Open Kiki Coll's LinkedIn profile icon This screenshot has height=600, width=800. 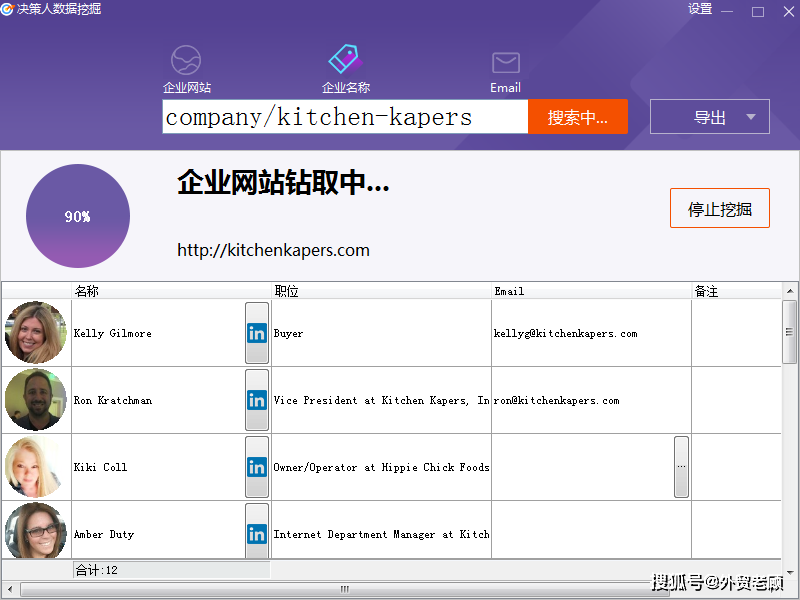257,466
